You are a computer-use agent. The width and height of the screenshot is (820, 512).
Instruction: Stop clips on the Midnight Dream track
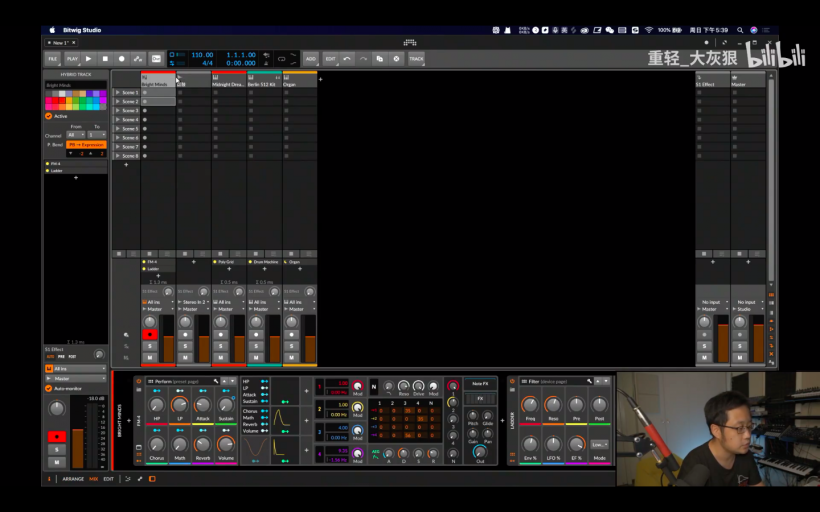[x=220, y=254]
